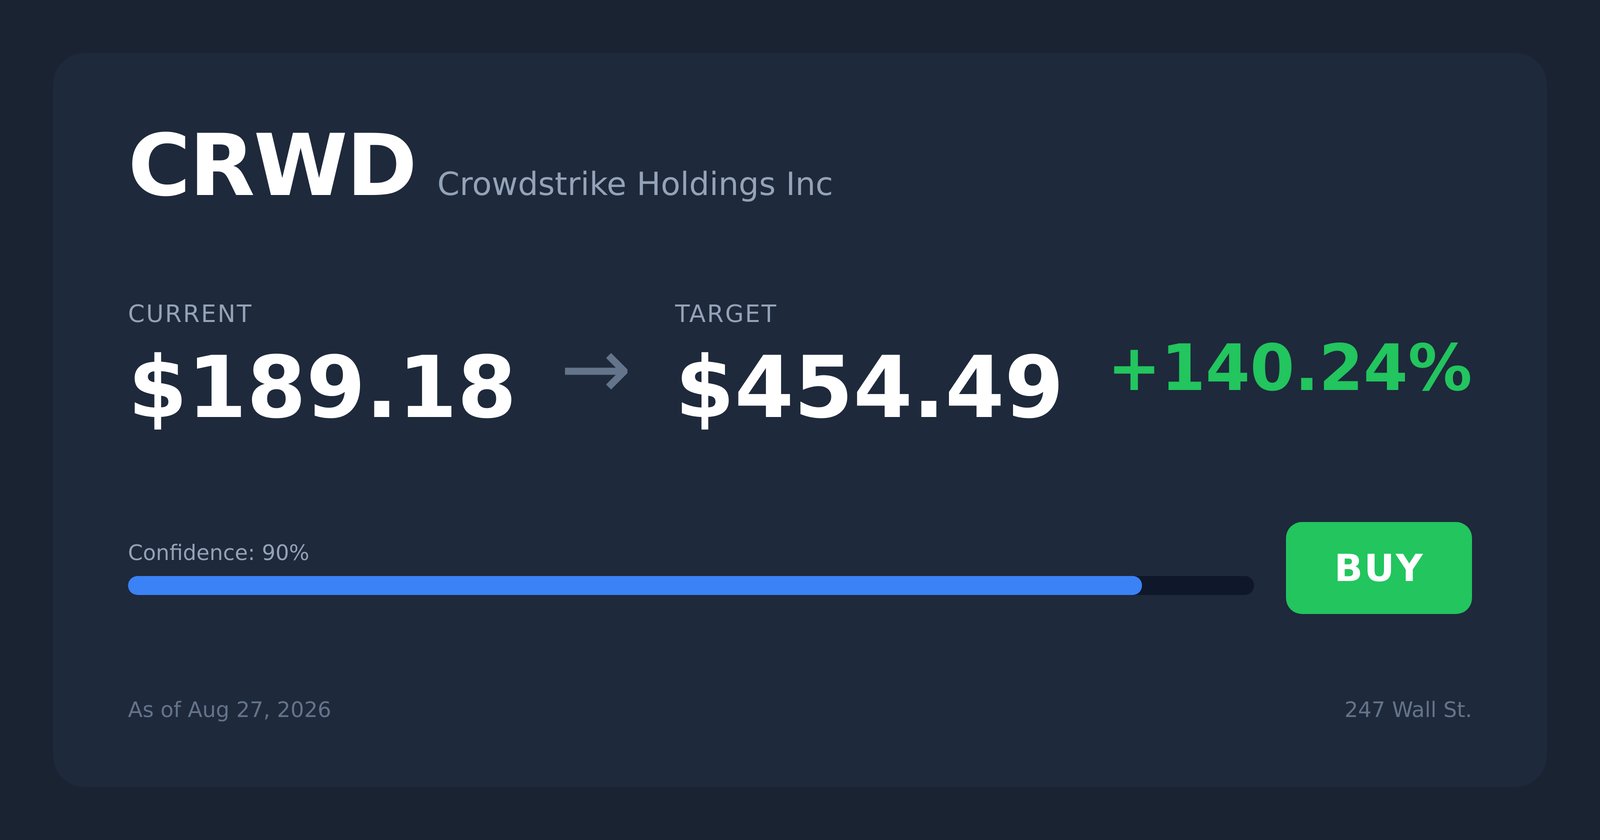The height and width of the screenshot is (840, 1600).
Task: Click the unfilled end of confidence bar
Action: coord(1198,585)
